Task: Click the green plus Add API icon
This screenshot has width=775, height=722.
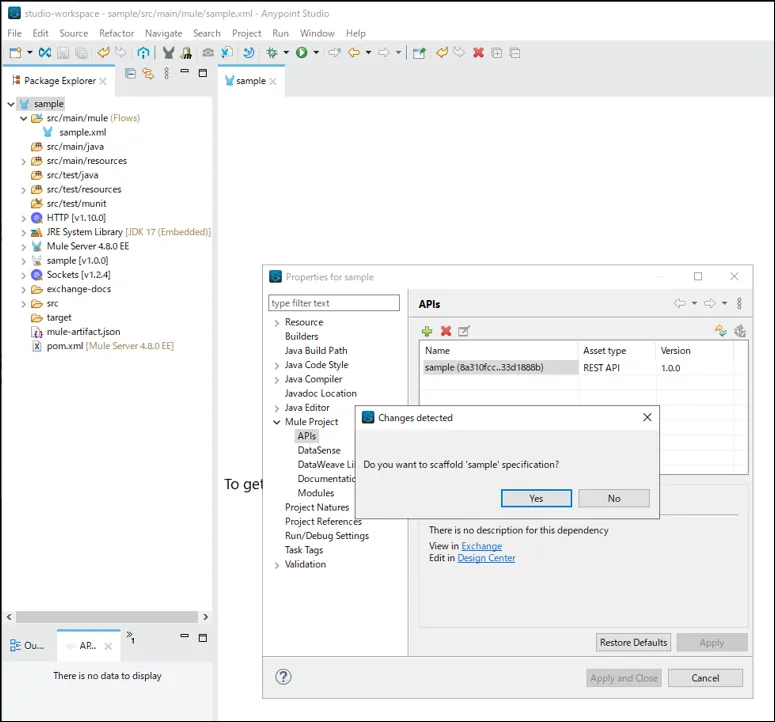Action: click(x=427, y=331)
